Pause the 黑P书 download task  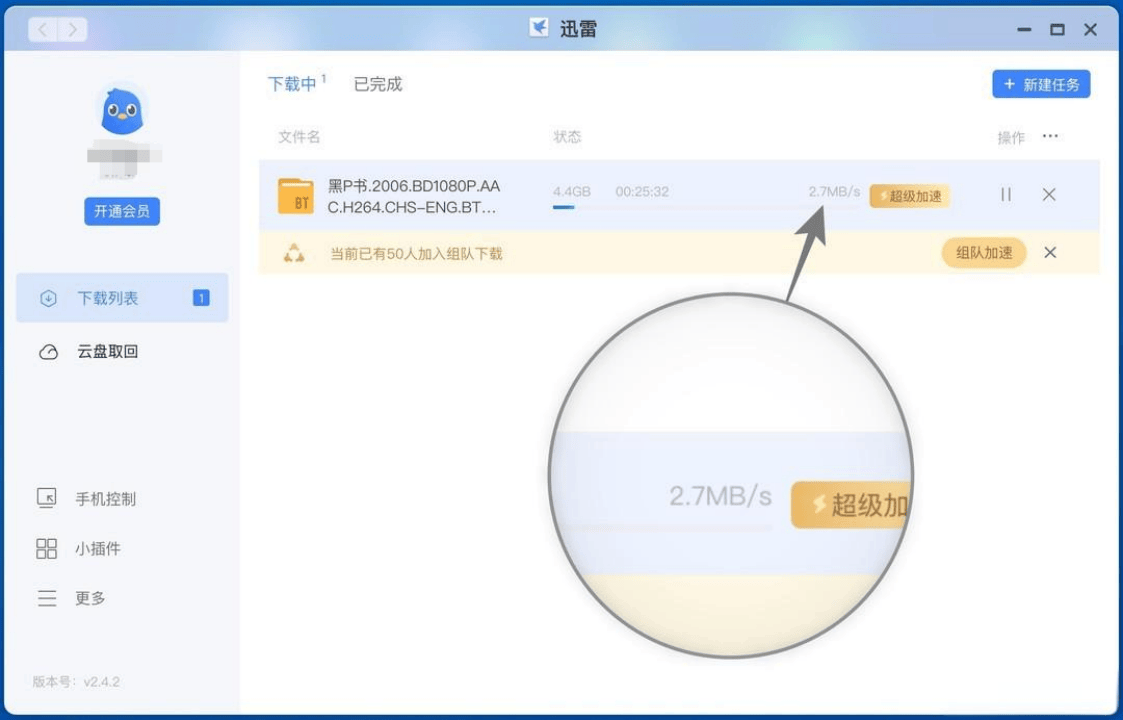coord(1006,194)
